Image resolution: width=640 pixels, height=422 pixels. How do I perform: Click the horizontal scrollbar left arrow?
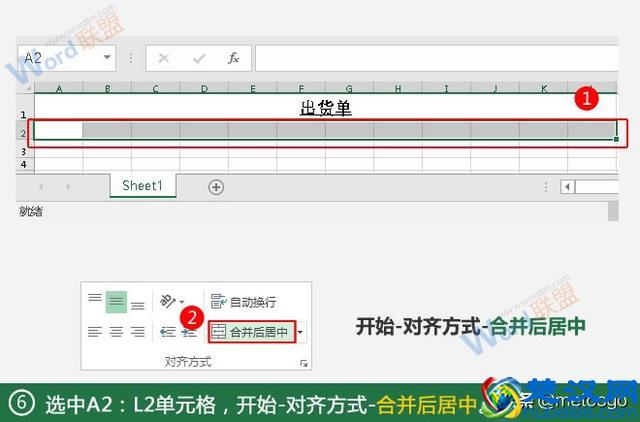(567, 187)
